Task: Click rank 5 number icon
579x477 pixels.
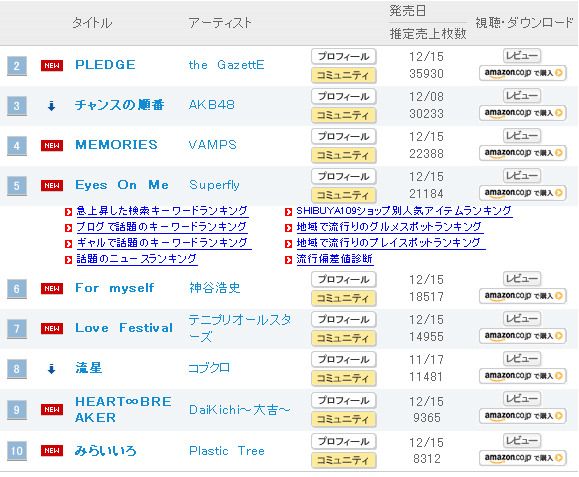Action: (17, 185)
